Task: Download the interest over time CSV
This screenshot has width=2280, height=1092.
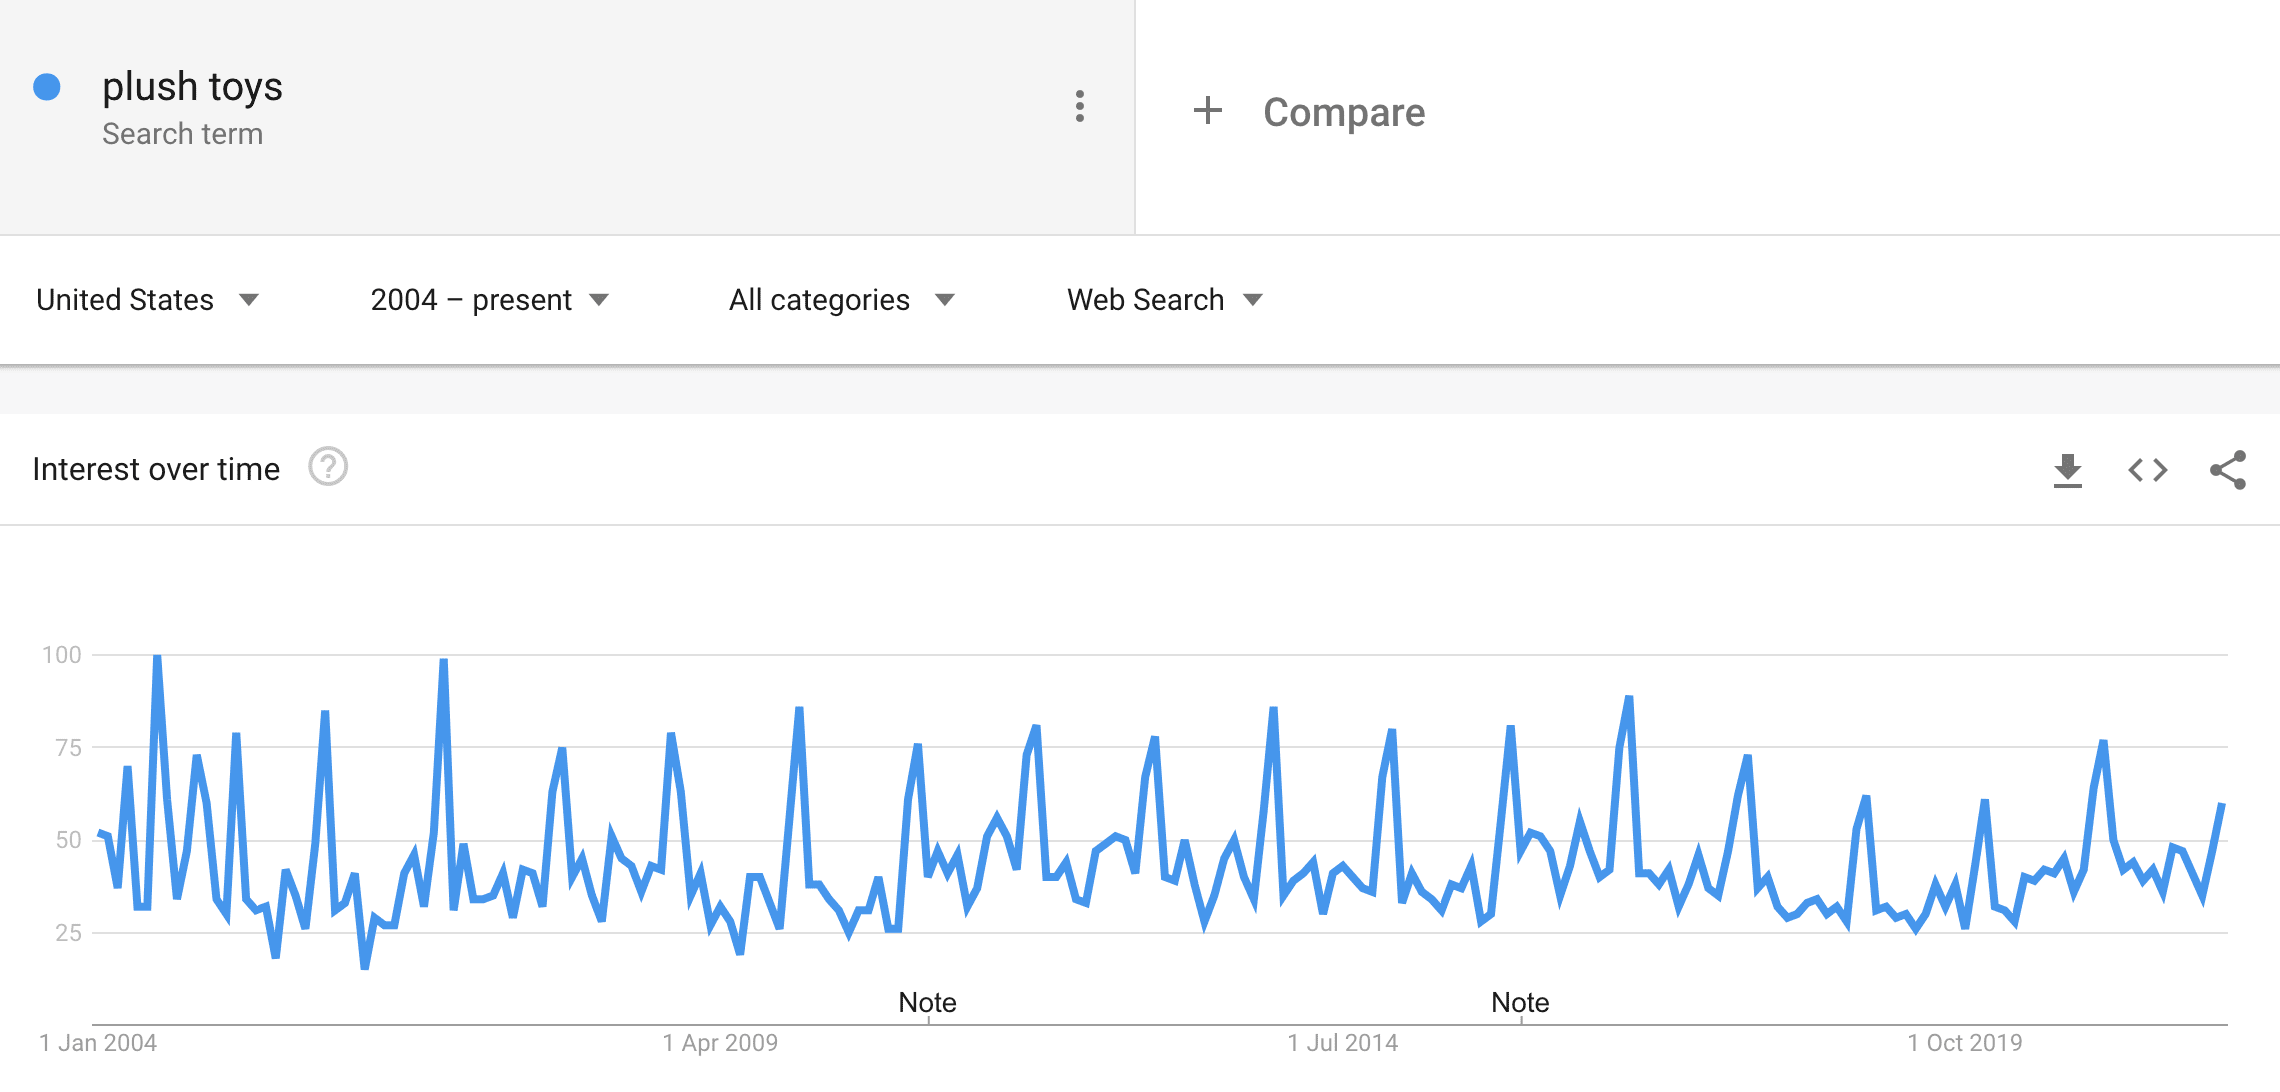Action: 2067,470
